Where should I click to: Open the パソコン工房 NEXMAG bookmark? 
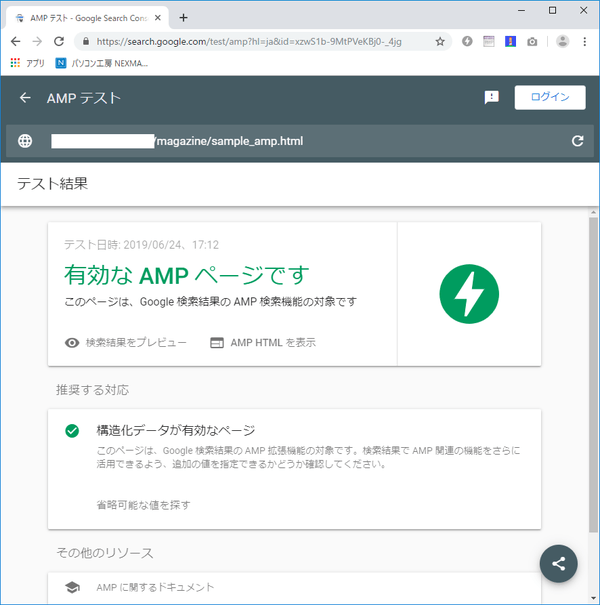102,63
